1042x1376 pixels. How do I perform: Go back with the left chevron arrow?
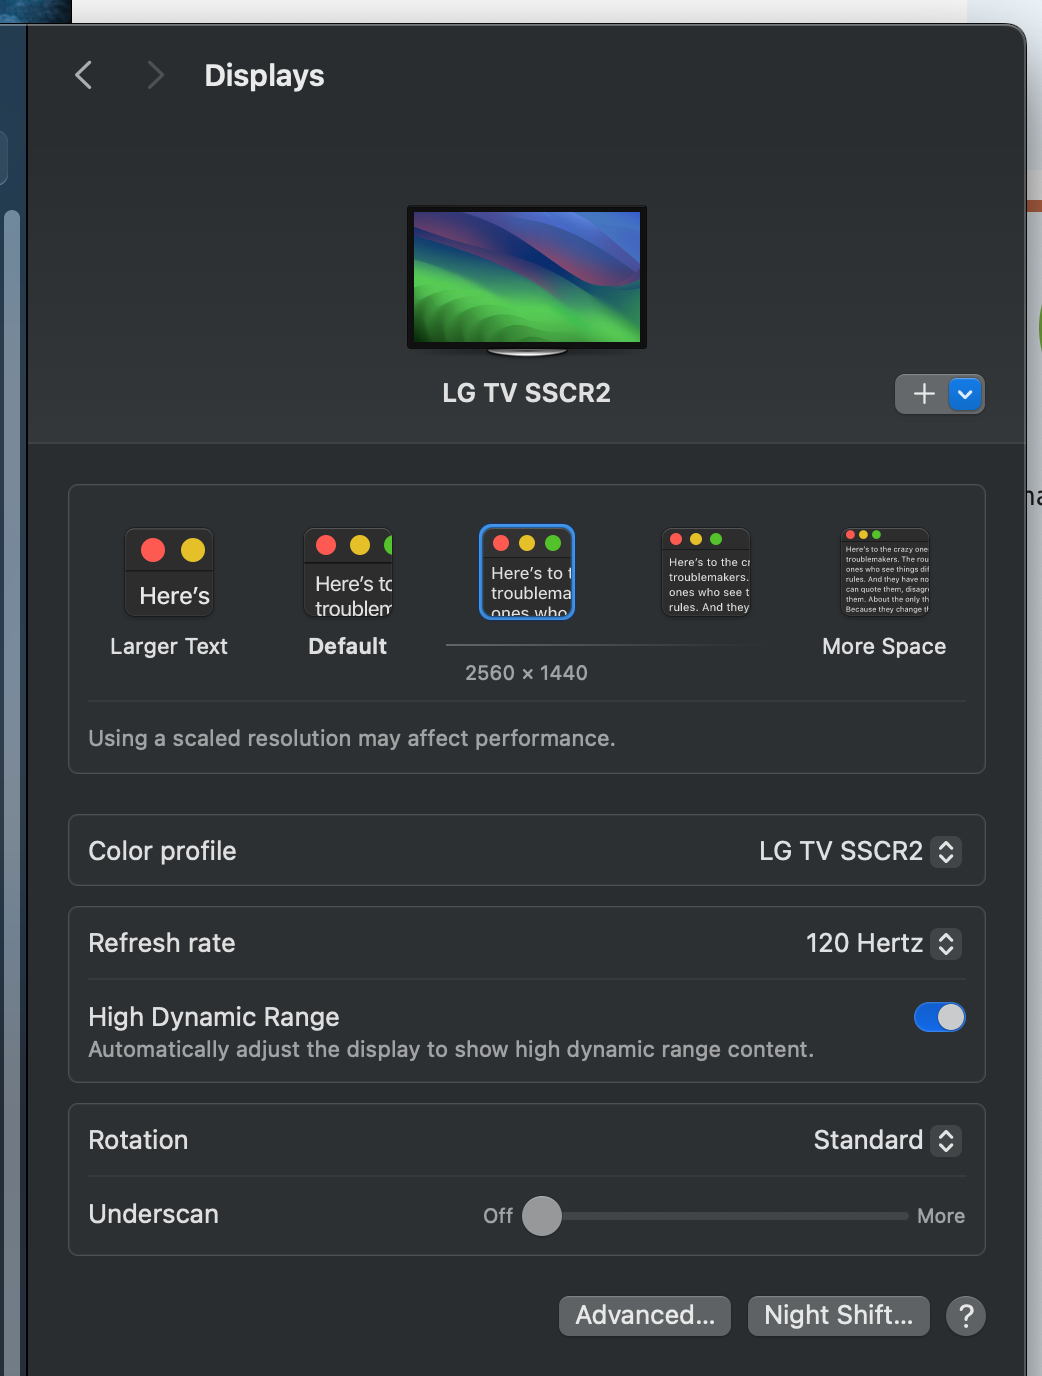(x=84, y=75)
